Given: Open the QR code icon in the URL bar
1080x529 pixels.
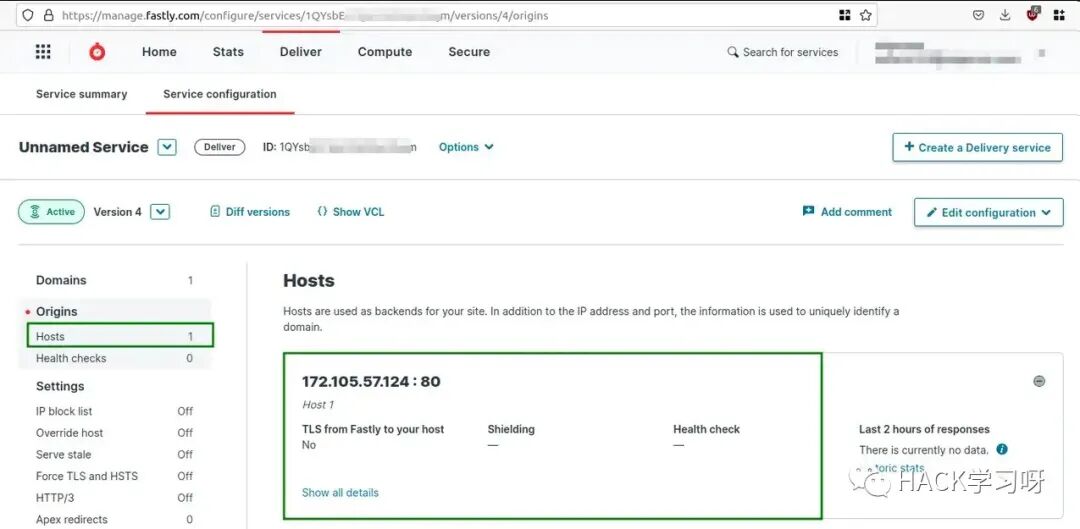Looking at the screenshot, I should pyautogui.click(x=844, y=15).
